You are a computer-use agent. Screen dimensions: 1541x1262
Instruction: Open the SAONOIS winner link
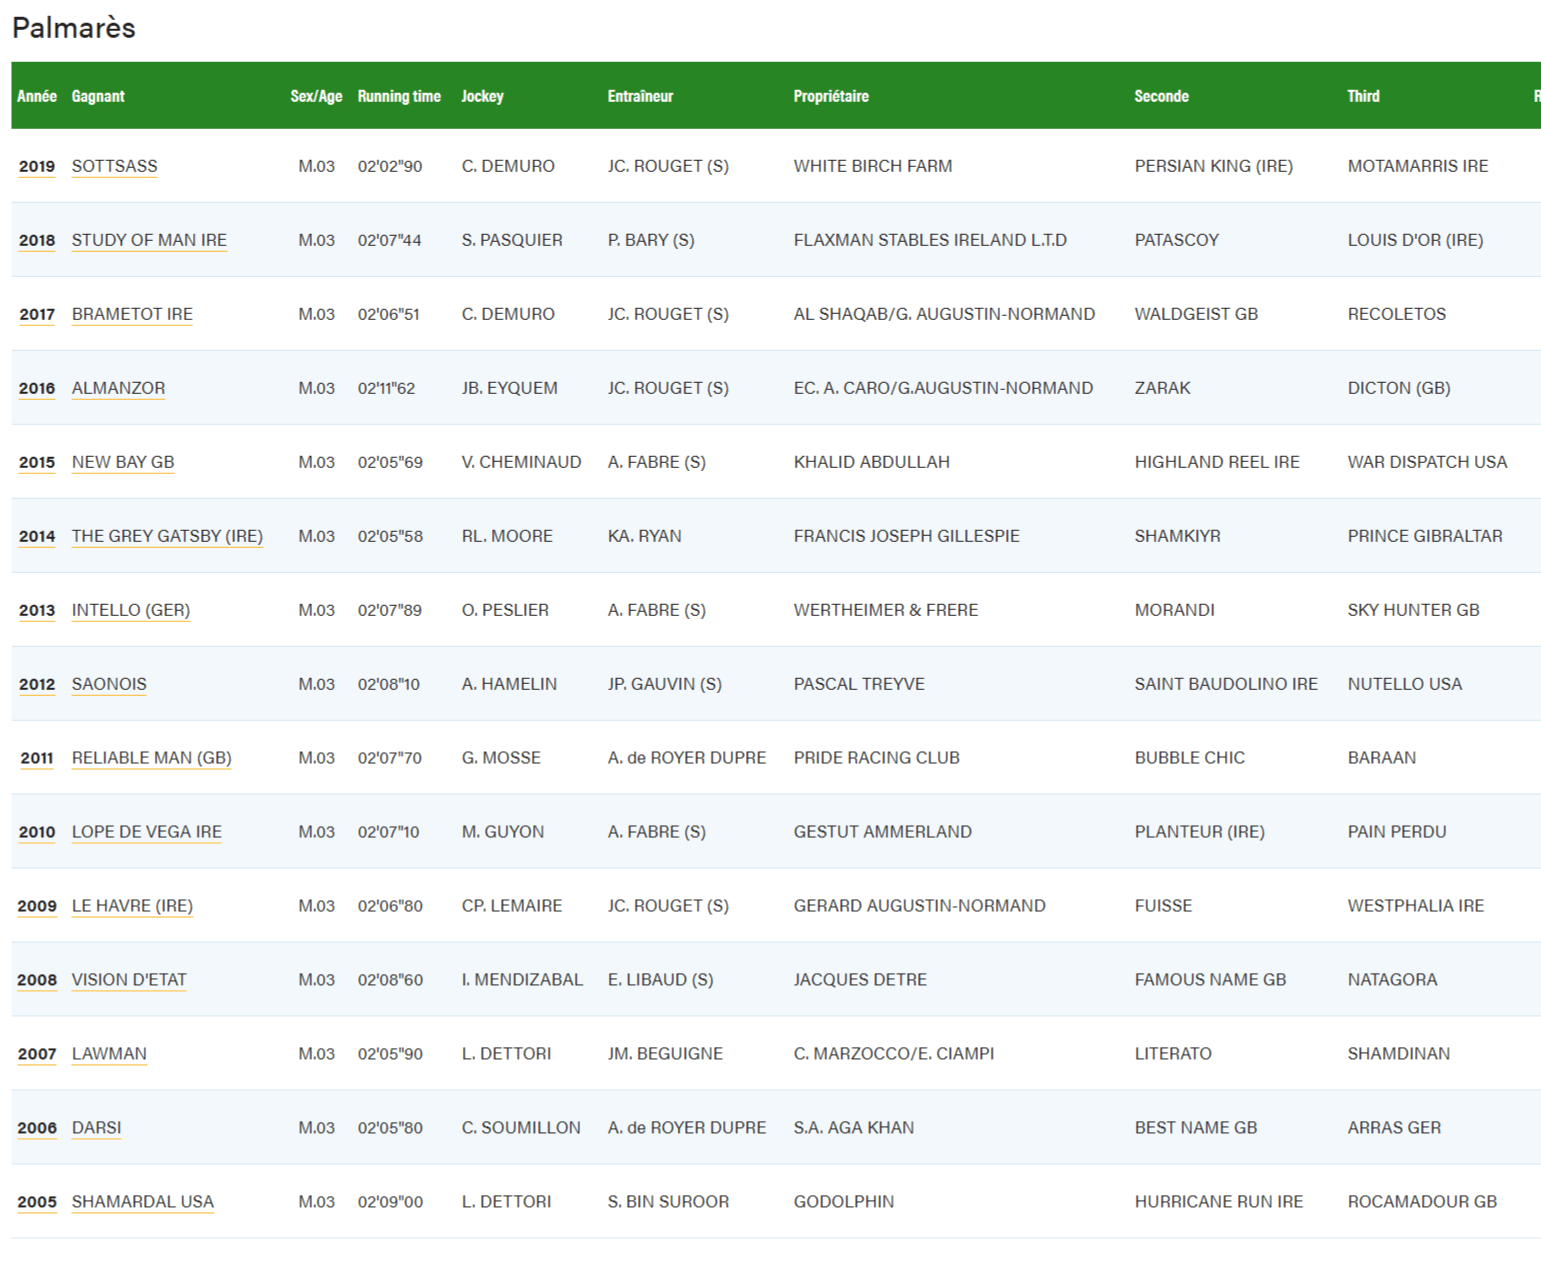coord(109,684)
